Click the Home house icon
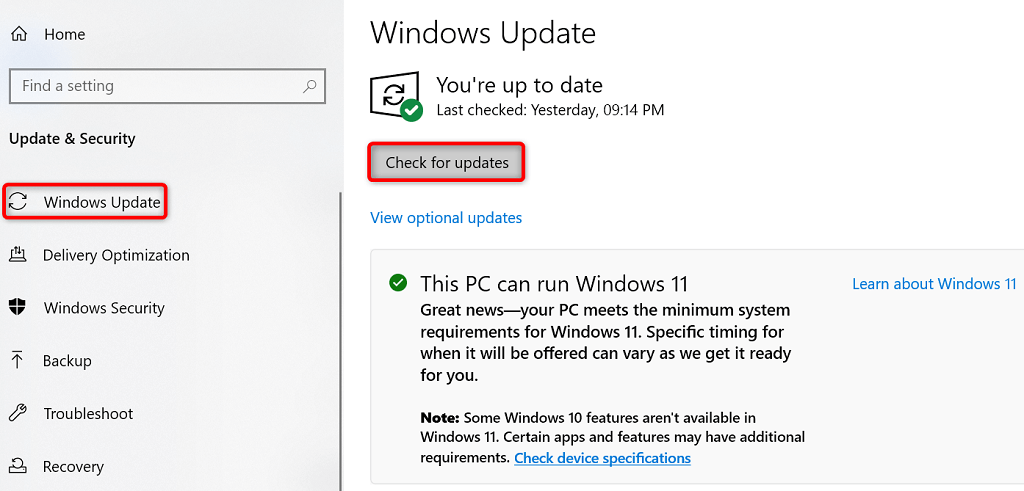The width and height of the screenshot is (1024, 491). click(18, 34)
